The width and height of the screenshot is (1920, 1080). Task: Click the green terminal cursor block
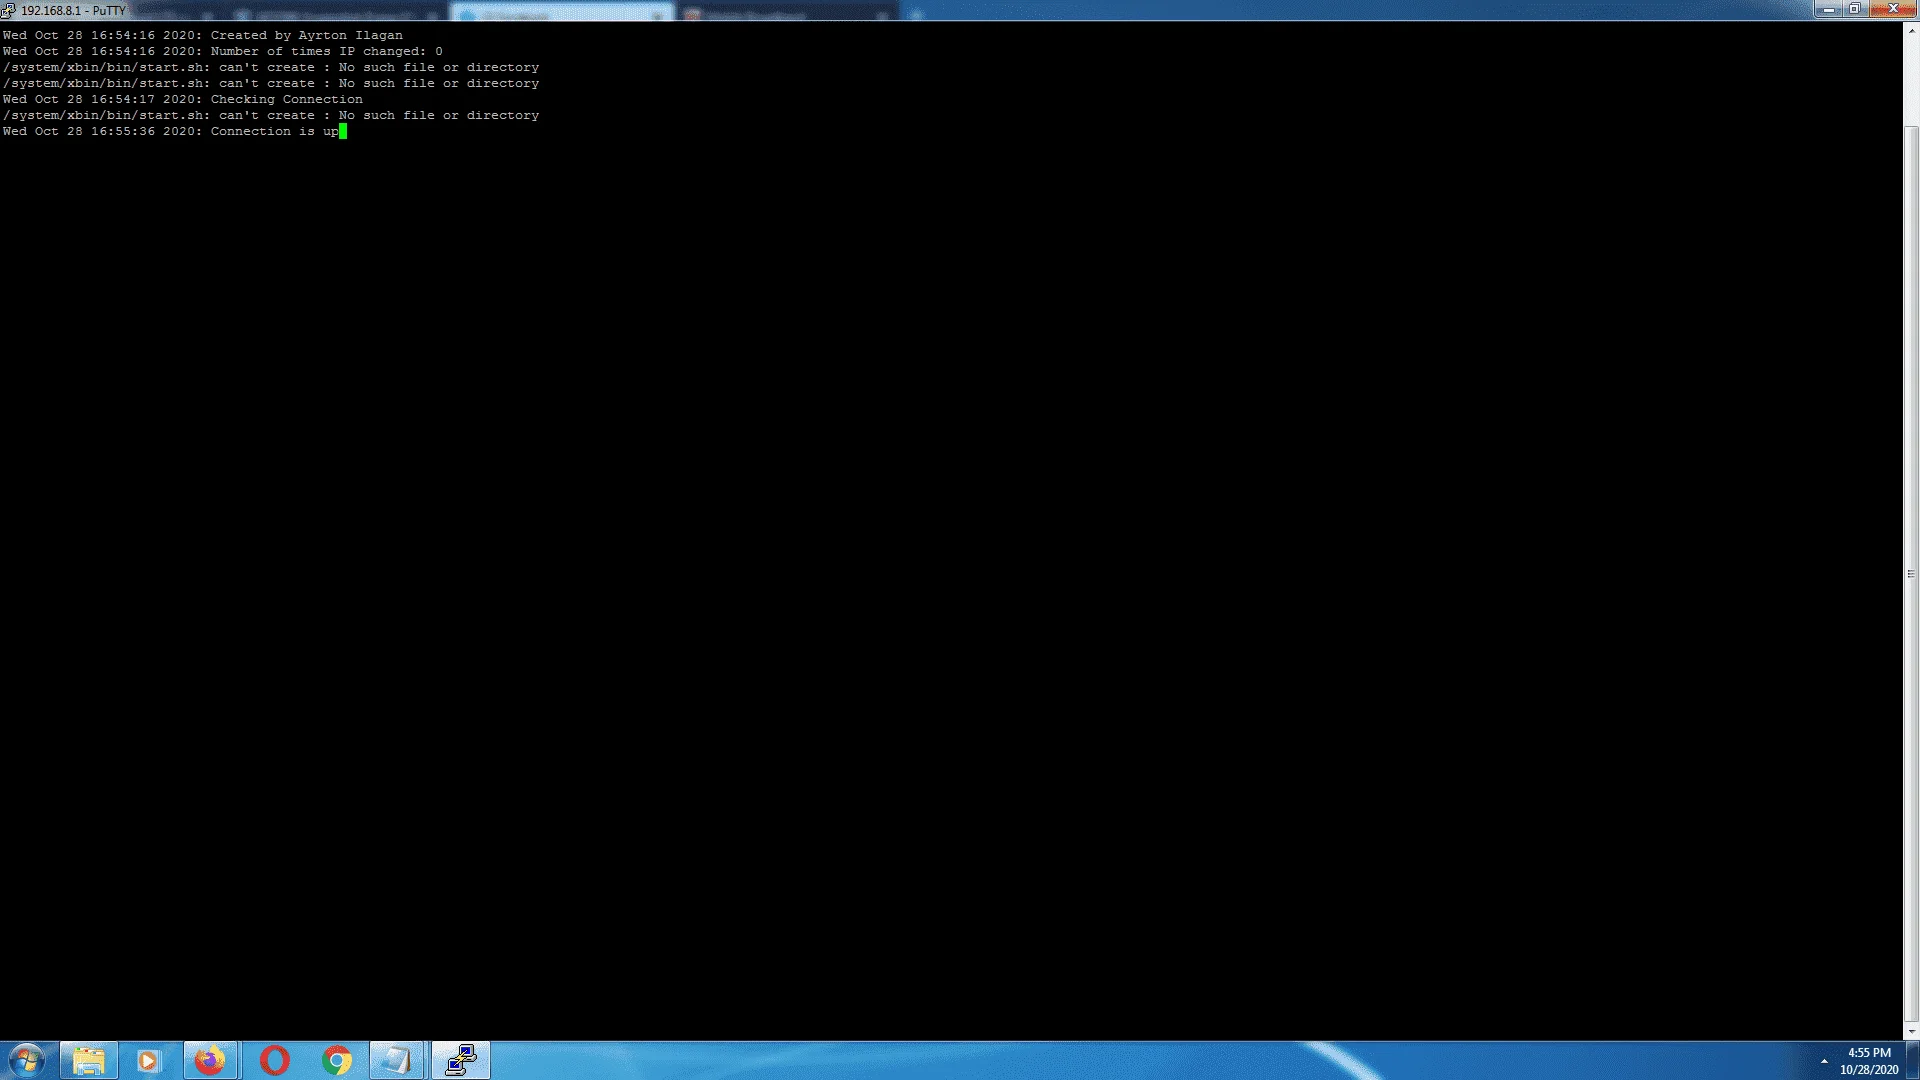(x=343, y=131)
